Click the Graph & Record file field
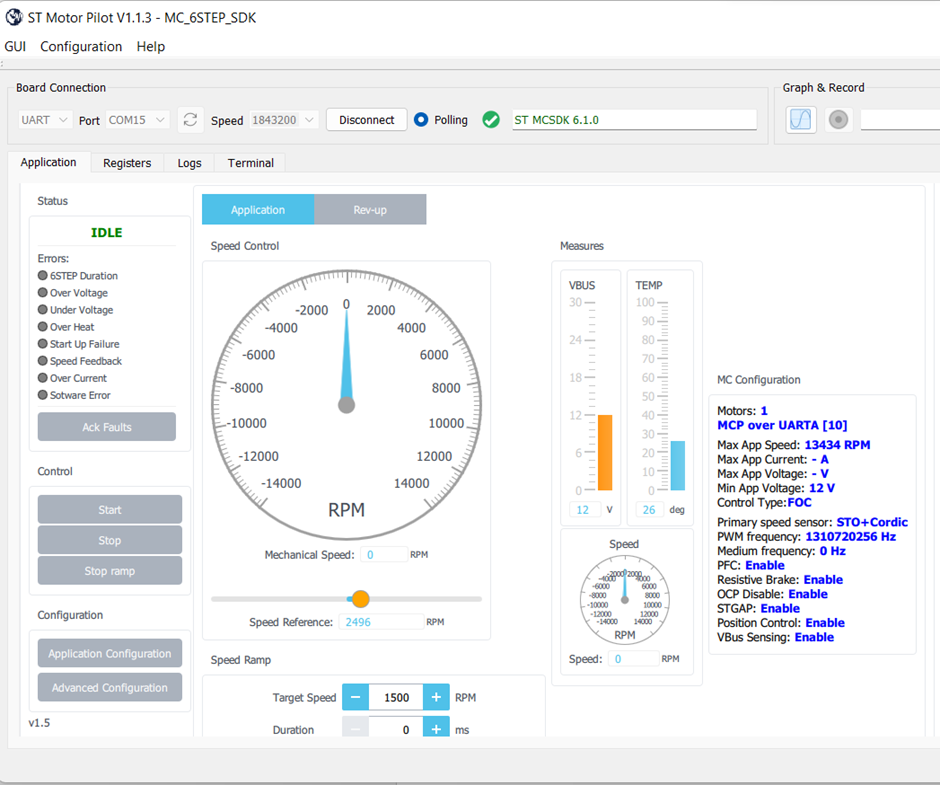940x785 pixels. (900, 120)
